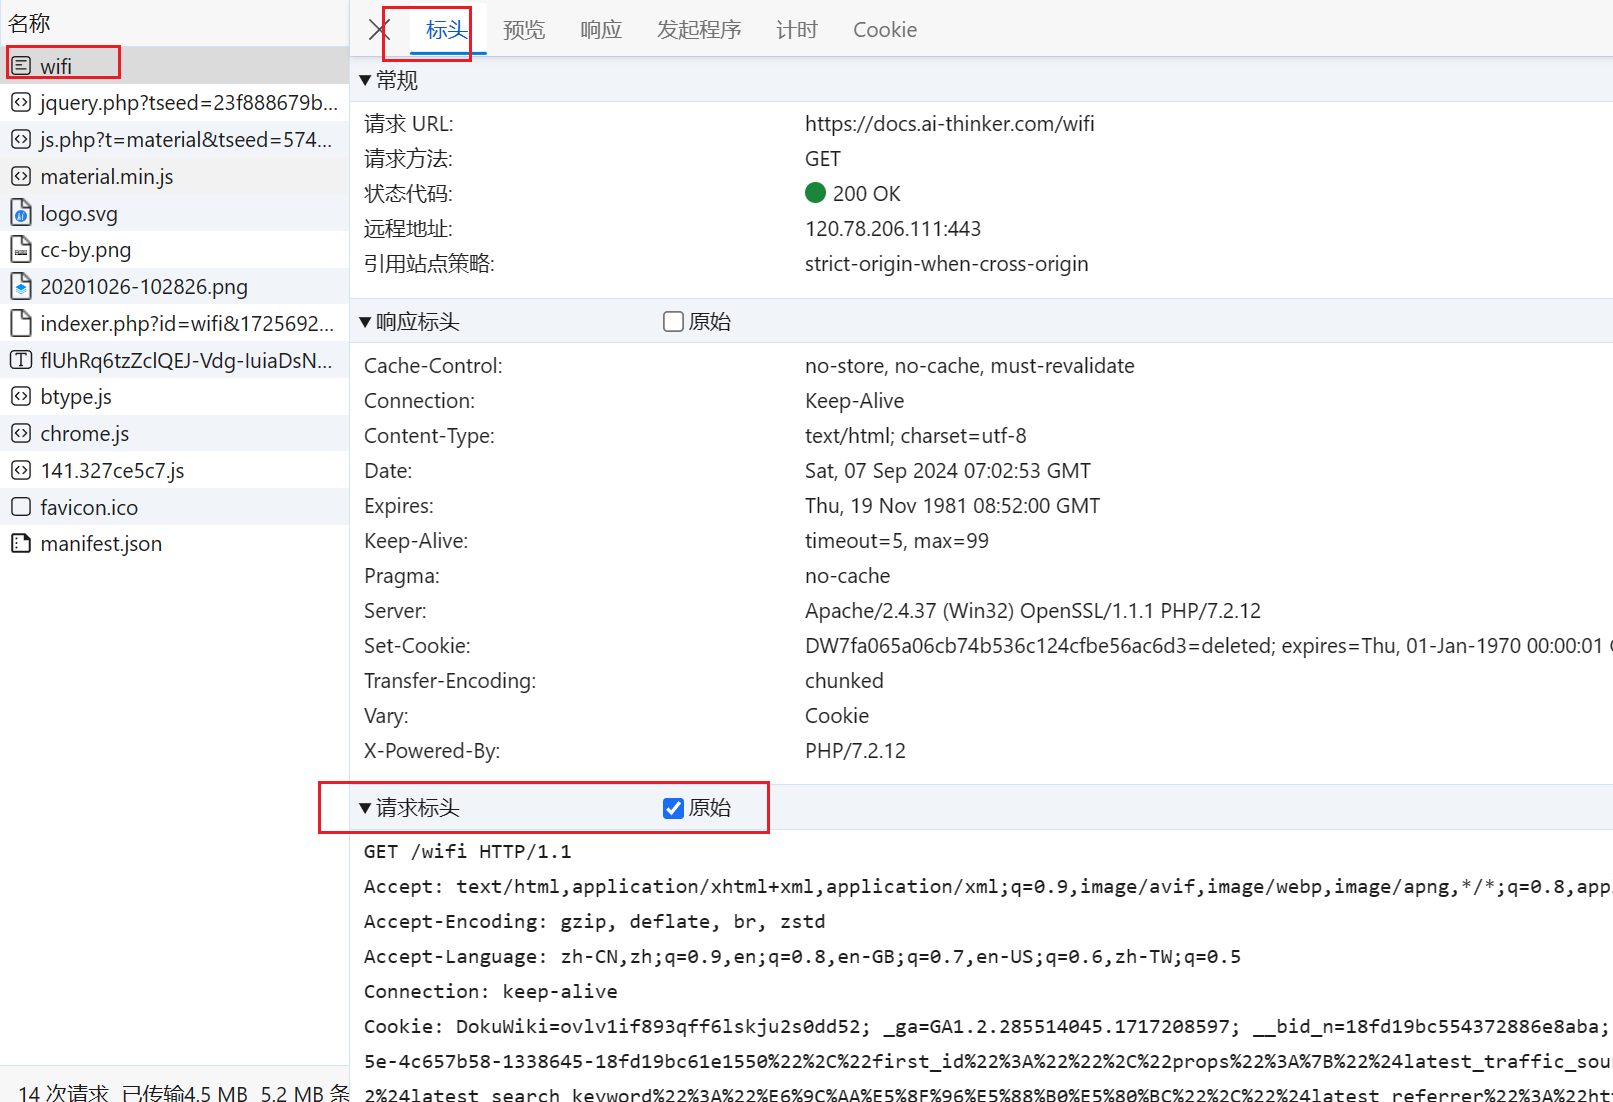The image size is (1613, 1102).
Task: Select manifest.json request
Action: pyautogui.click(x=175, y=543)
